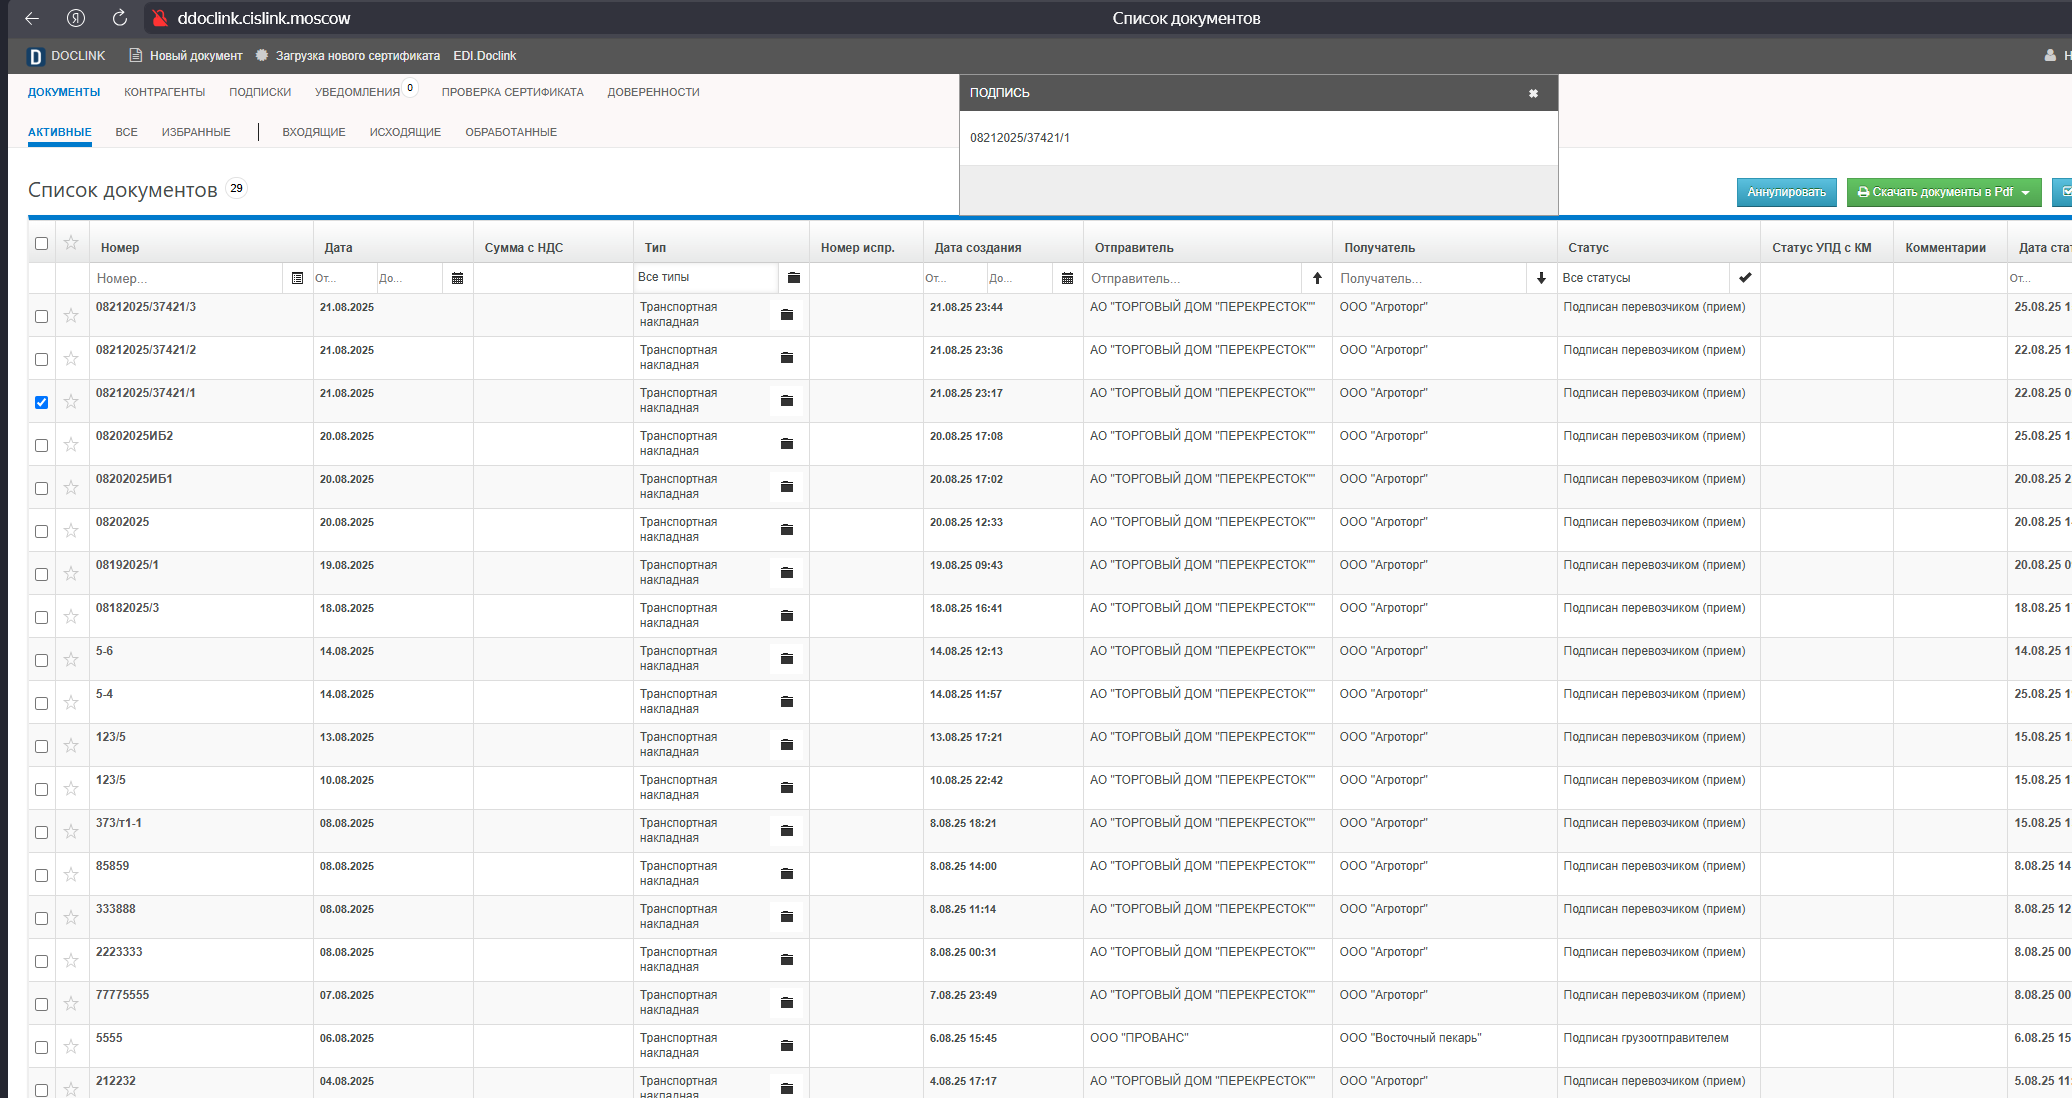
Task: Click the browser reload icon
Action: pyautogui.click(x=120, y=18)
